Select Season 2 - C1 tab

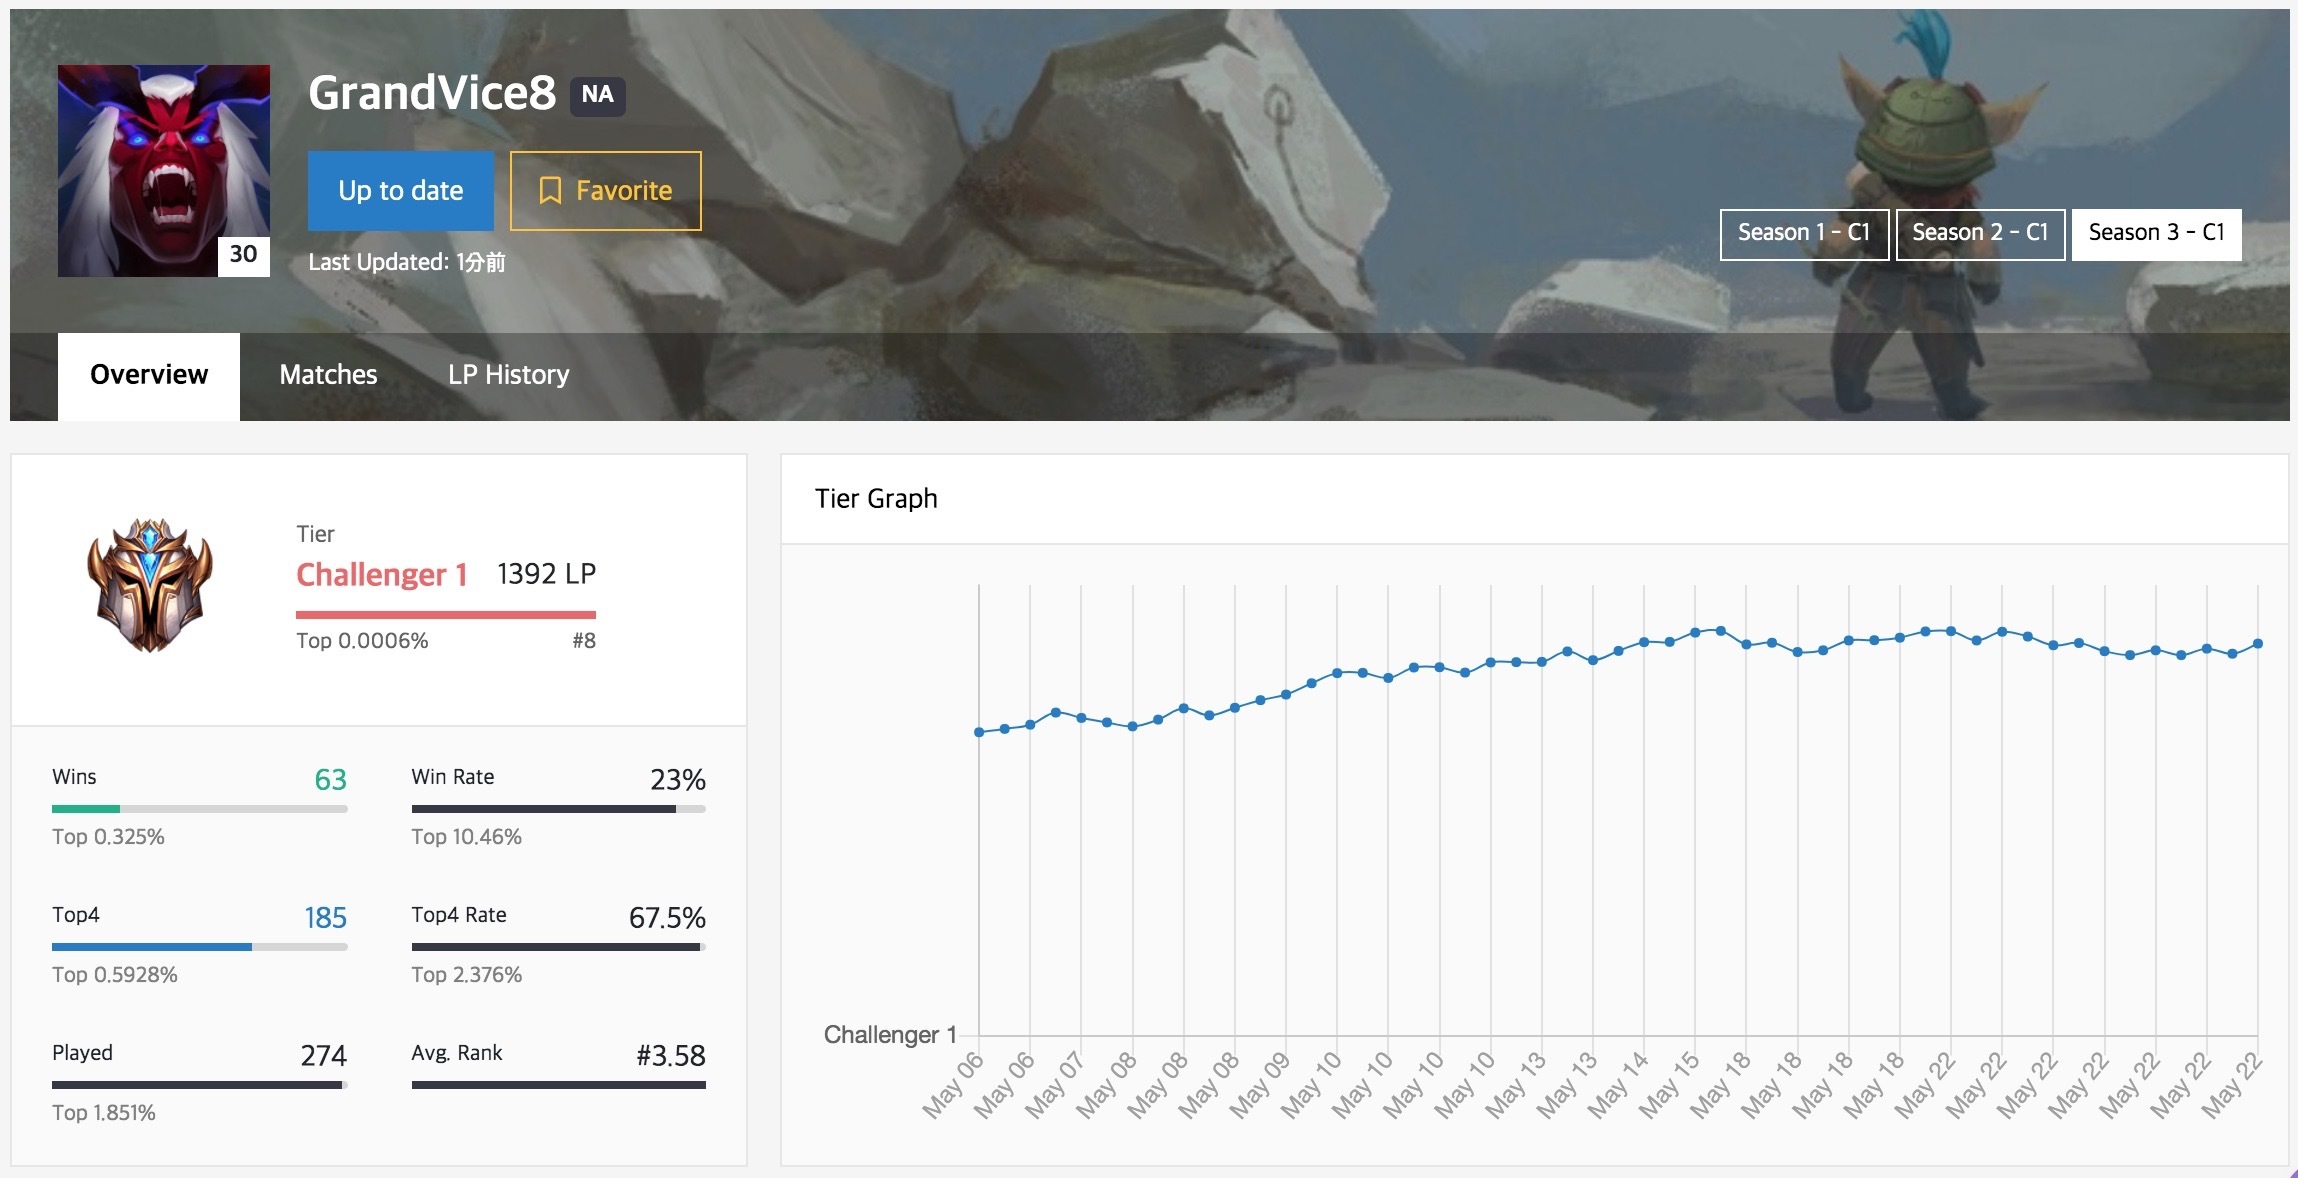coord(1980,234)
